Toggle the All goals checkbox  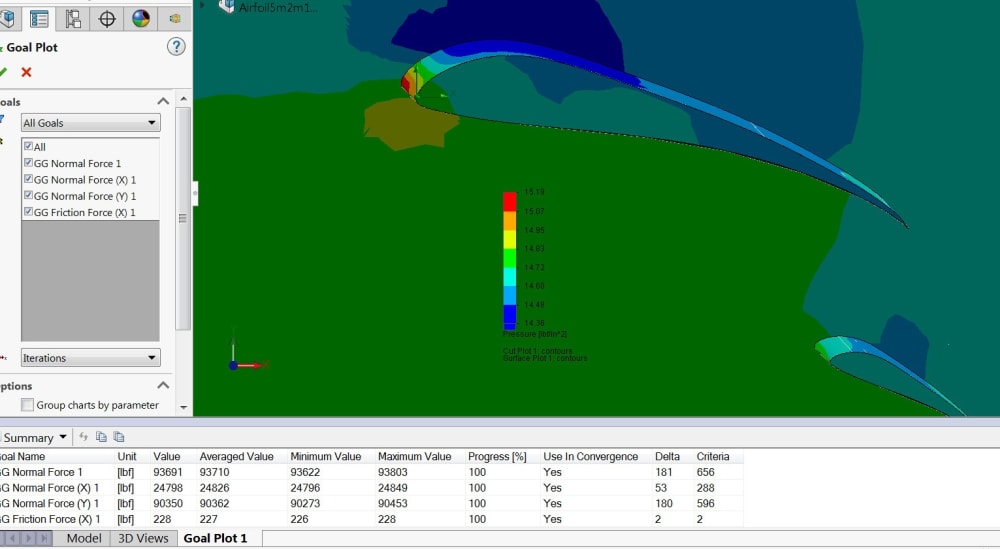click(28, 146)
